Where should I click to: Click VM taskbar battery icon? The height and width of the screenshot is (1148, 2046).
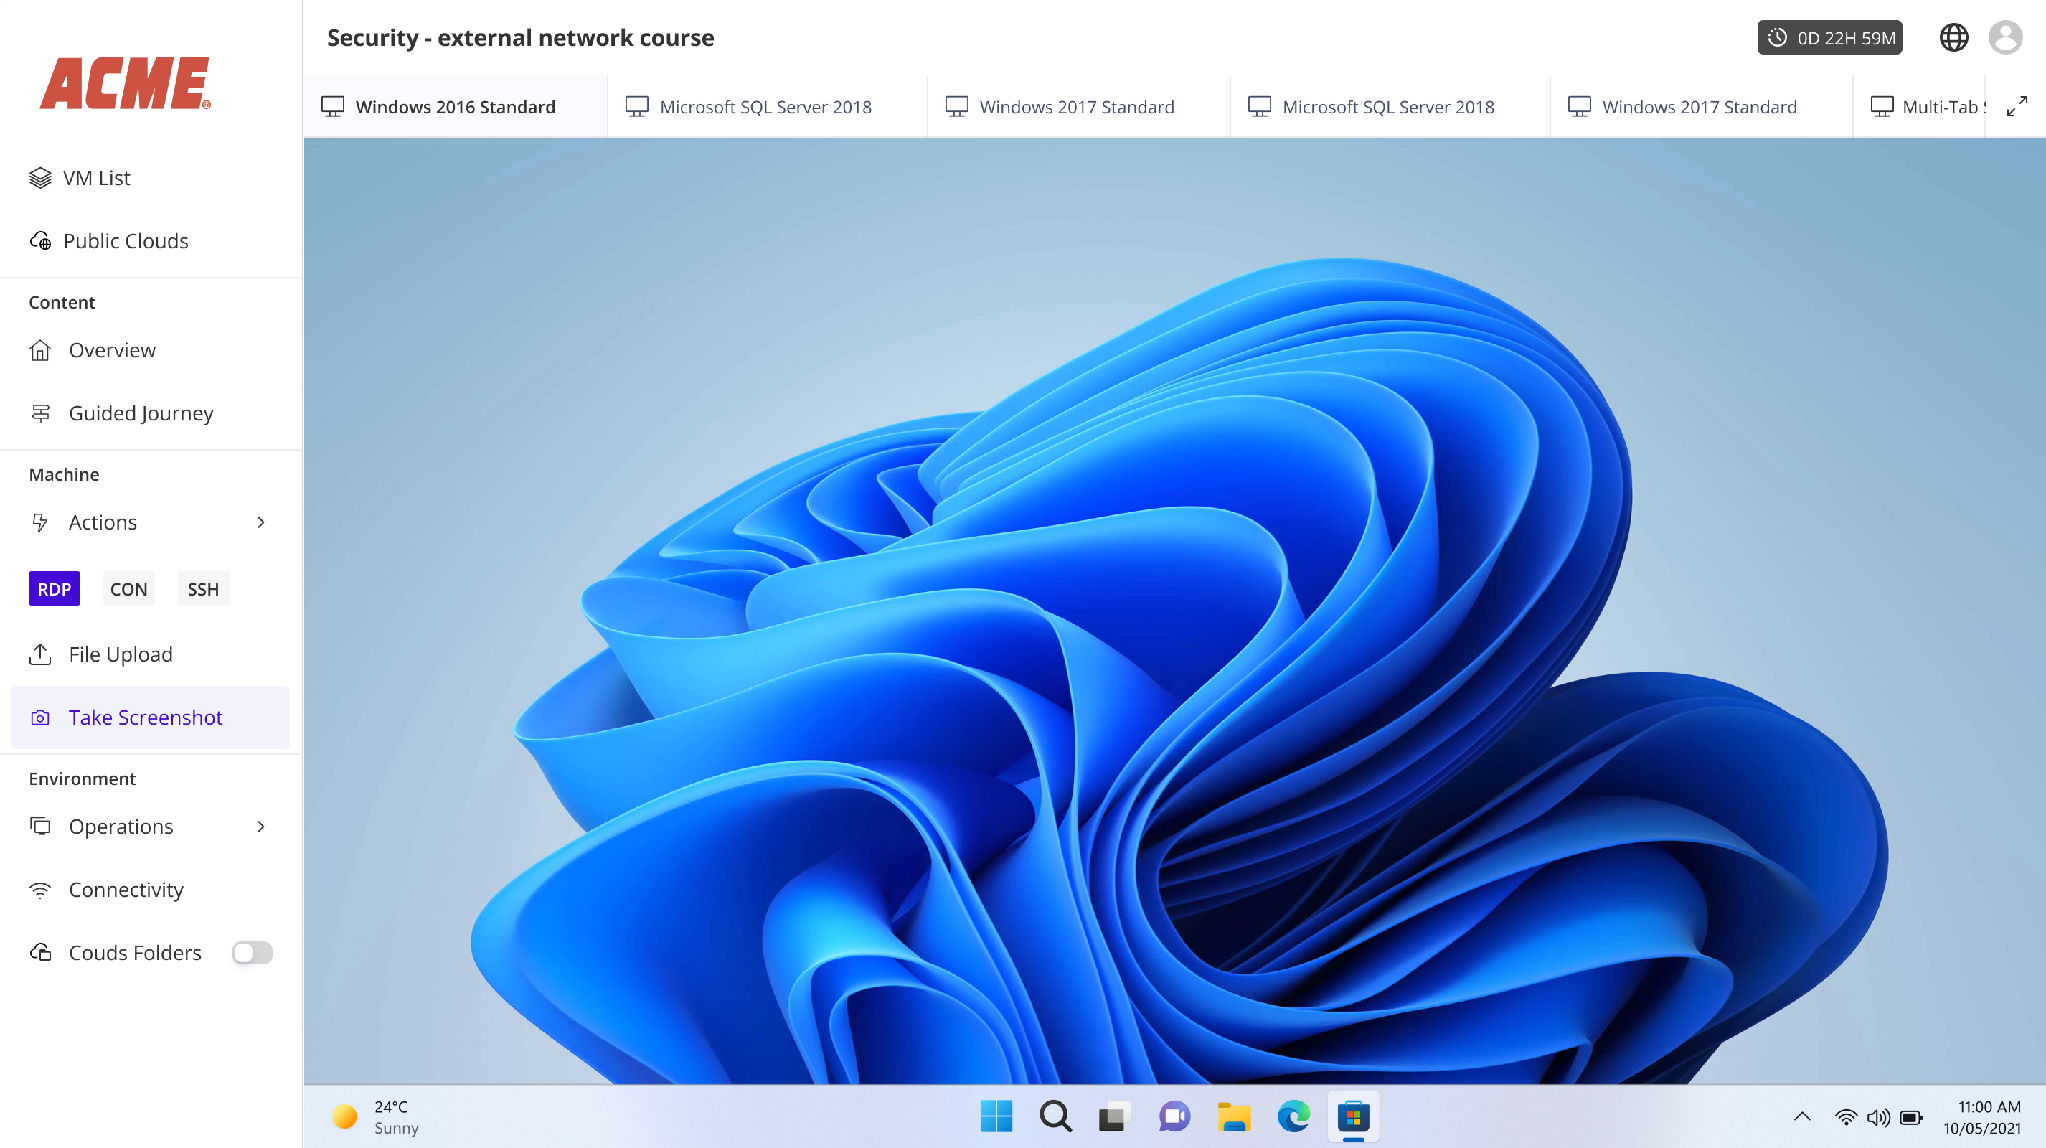click(1911, 1117)
